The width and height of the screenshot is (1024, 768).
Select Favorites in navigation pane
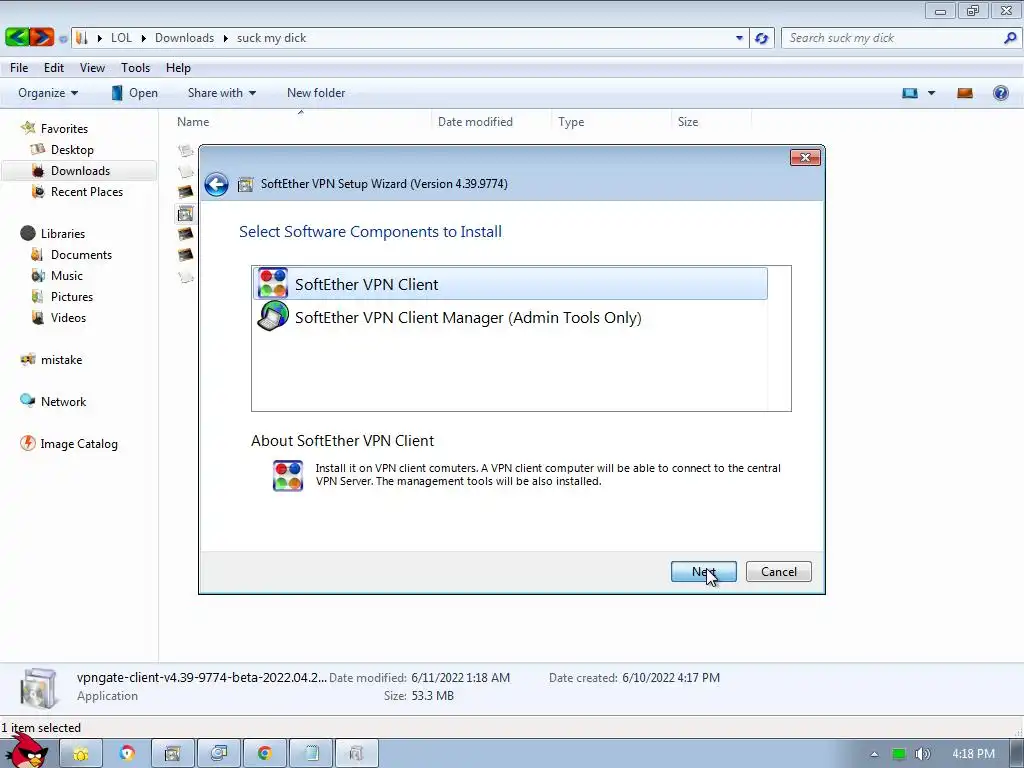[64, 129]
